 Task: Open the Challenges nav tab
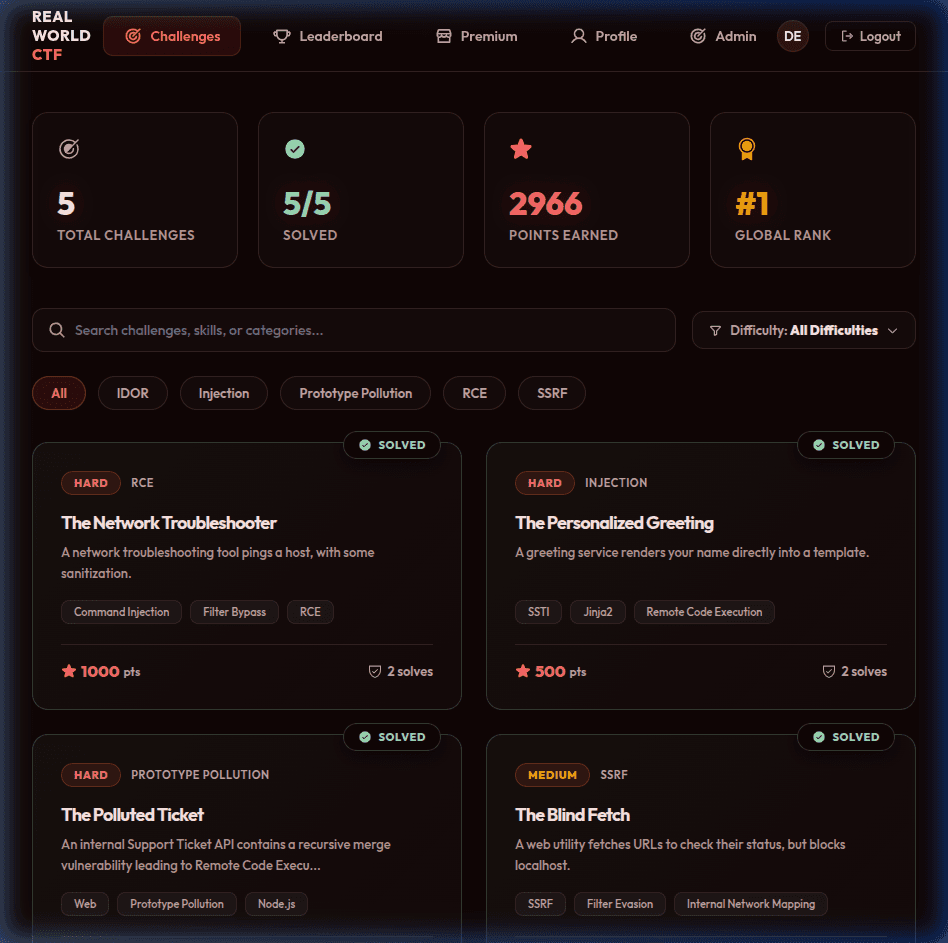tap(172, 36)
